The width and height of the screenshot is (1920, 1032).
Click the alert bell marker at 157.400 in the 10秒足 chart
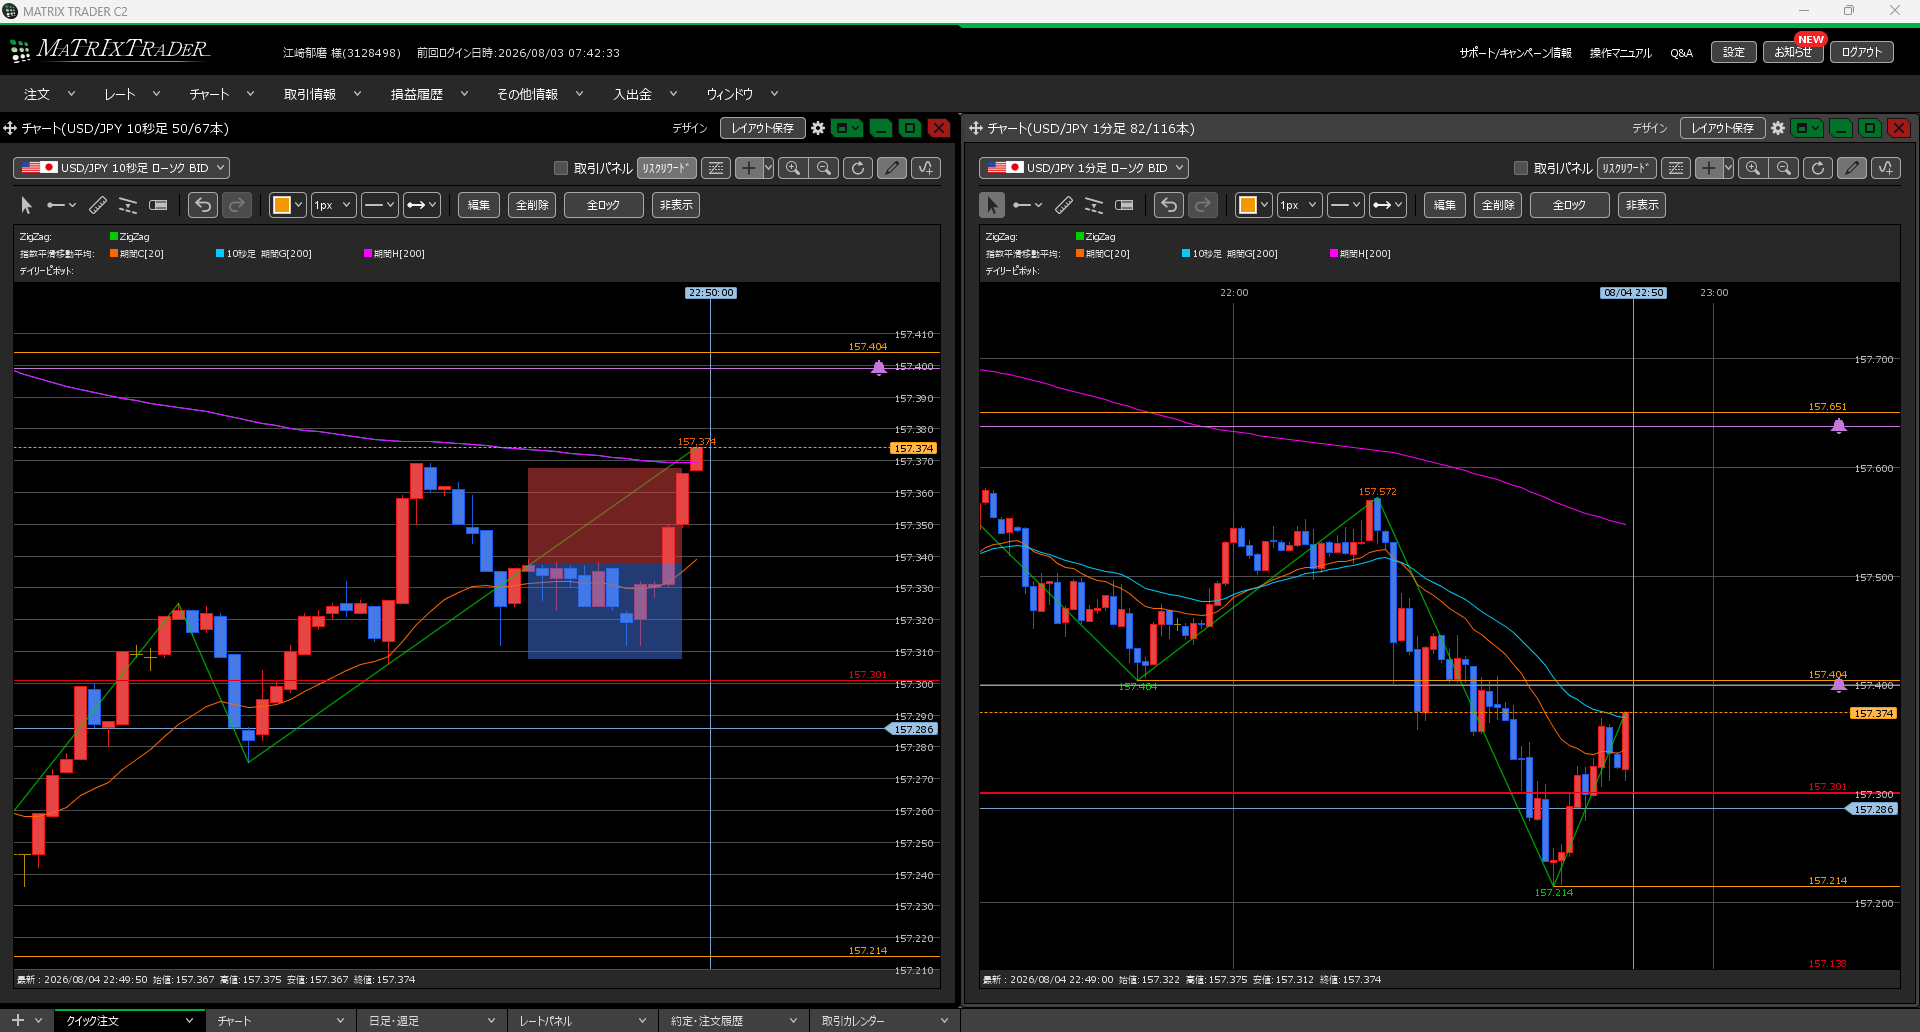pos(878,367)
